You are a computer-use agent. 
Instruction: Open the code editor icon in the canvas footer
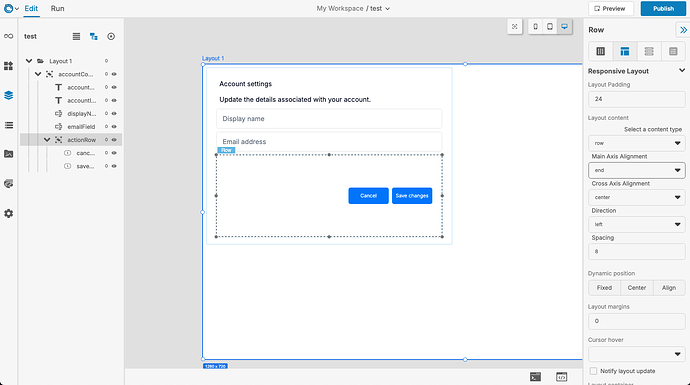click(561, 377)
